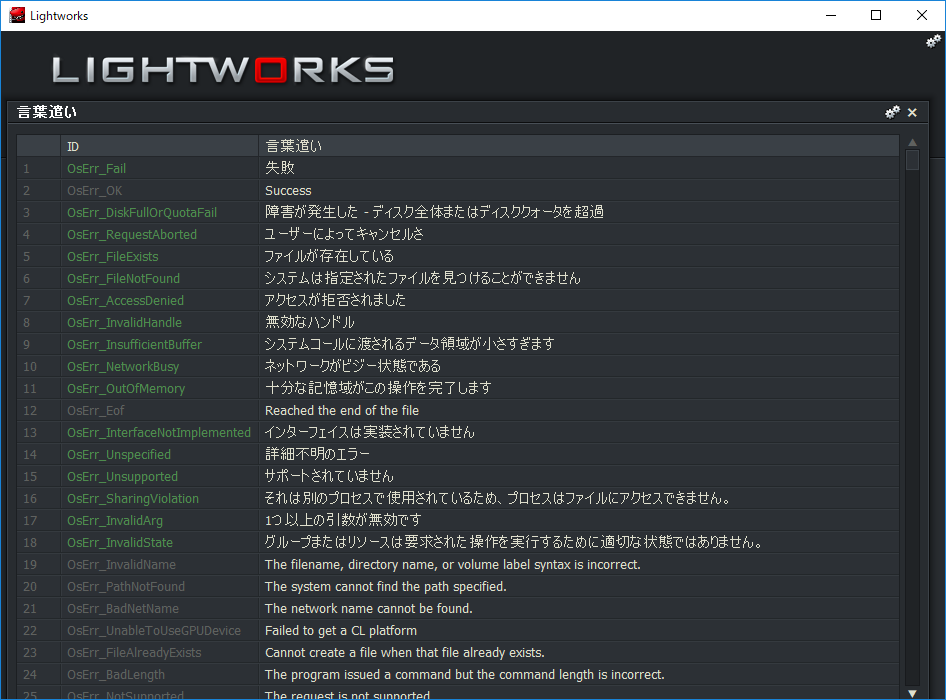The width and height of the screenshot is (946, 700).
Task: Select OsErr_PathNotFound entry
Action: 159,587
